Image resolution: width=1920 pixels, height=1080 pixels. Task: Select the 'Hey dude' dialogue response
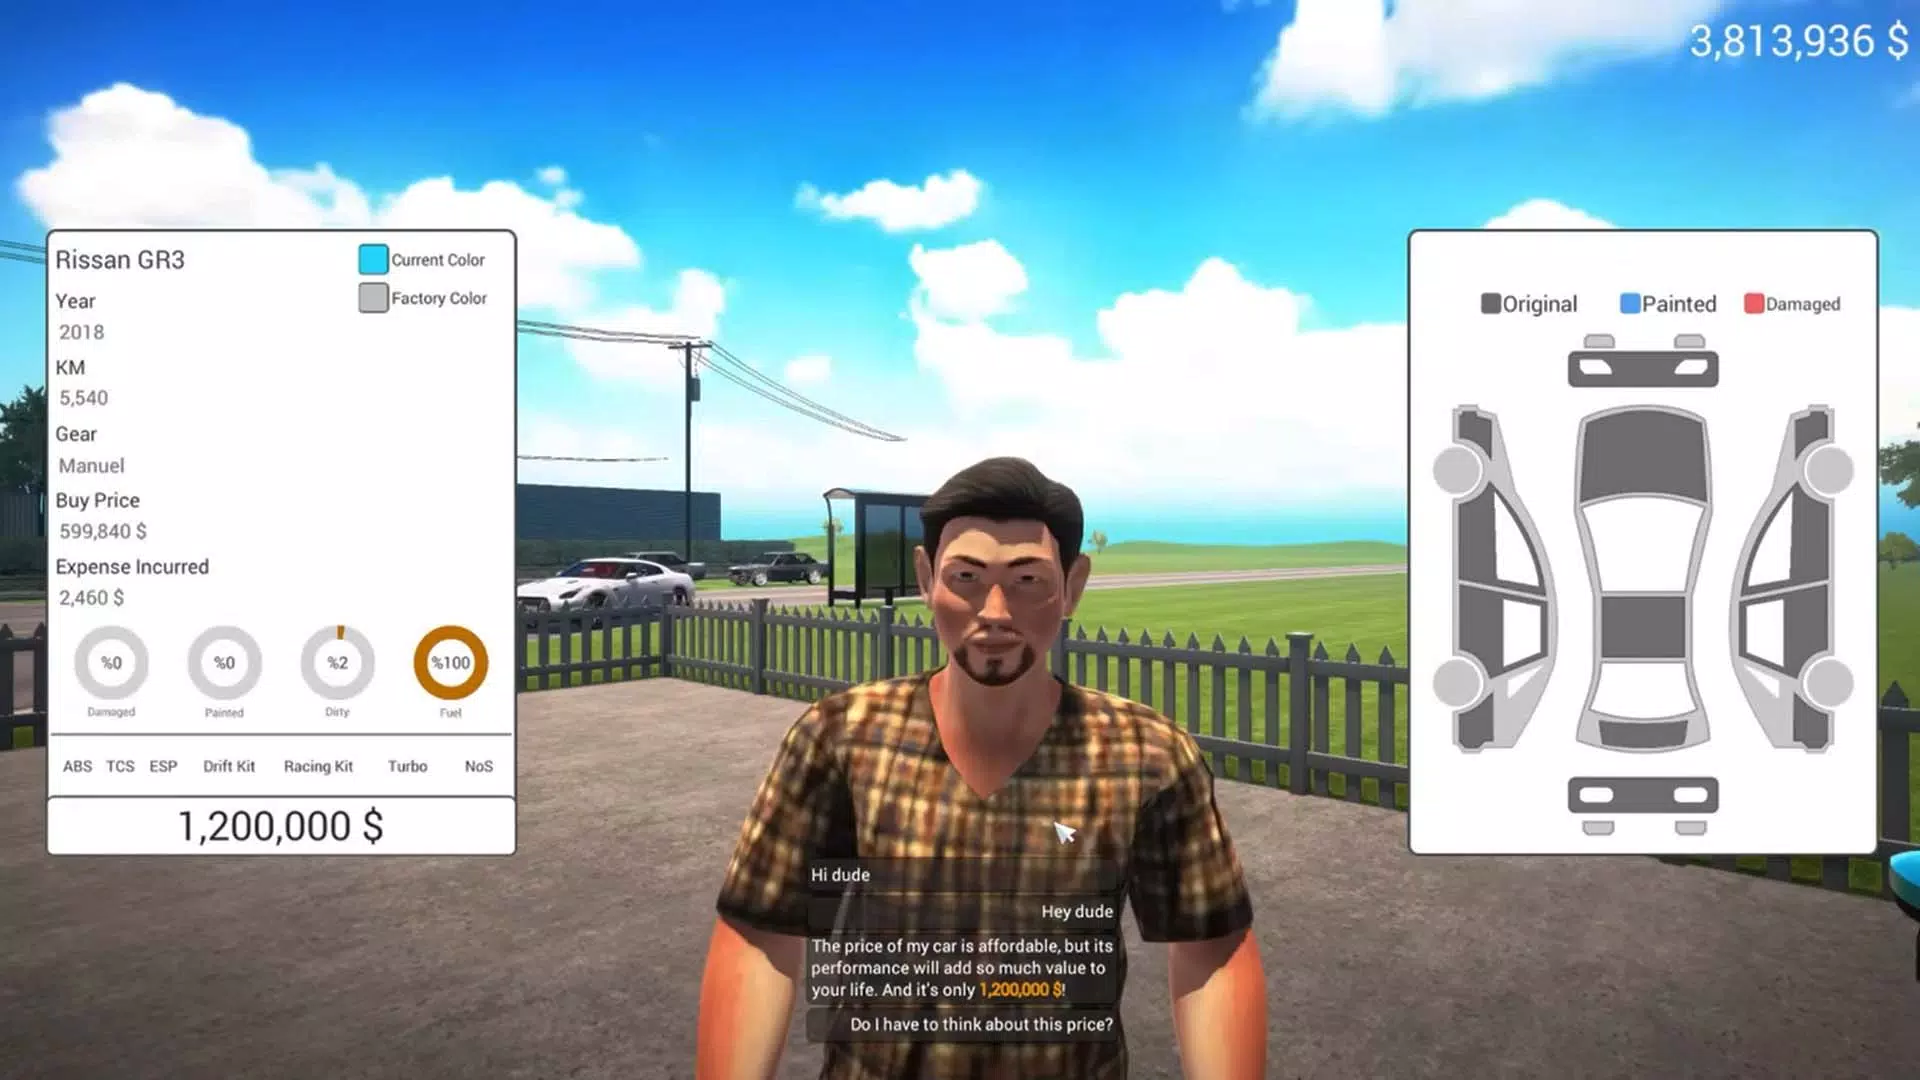coord(1077,910)
